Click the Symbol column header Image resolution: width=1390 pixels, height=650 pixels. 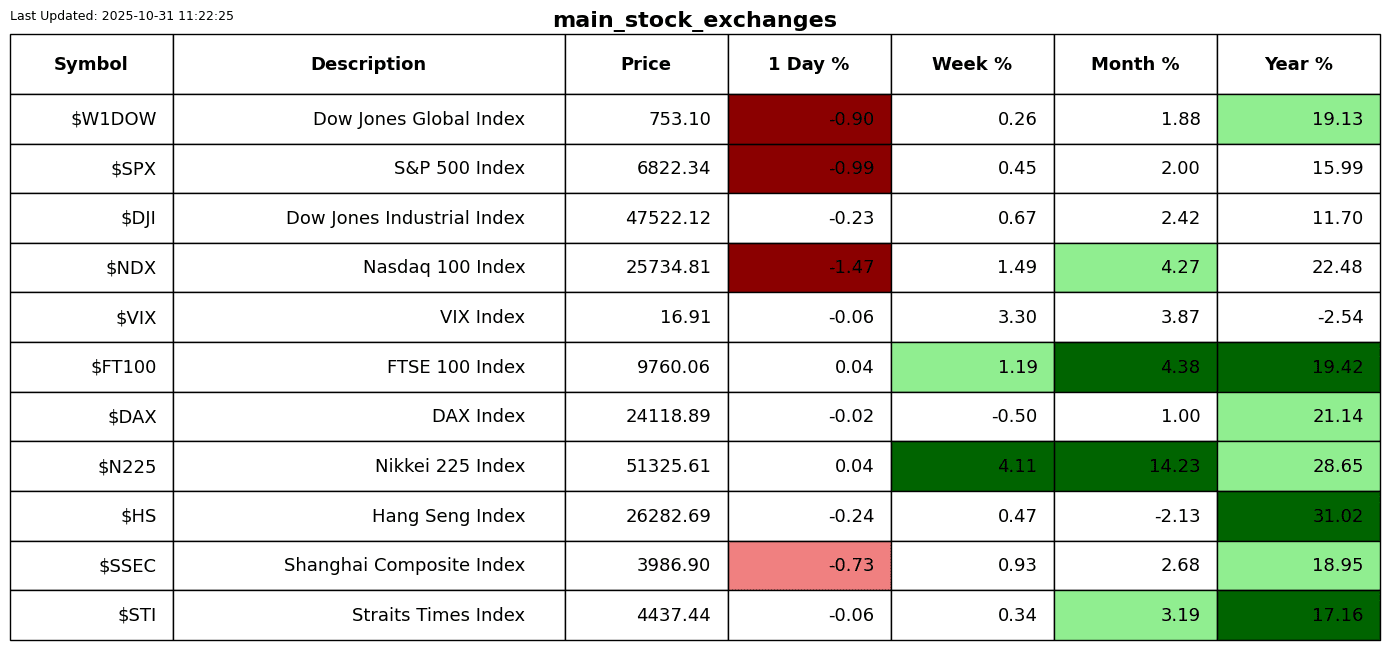[x=91, y=65]
